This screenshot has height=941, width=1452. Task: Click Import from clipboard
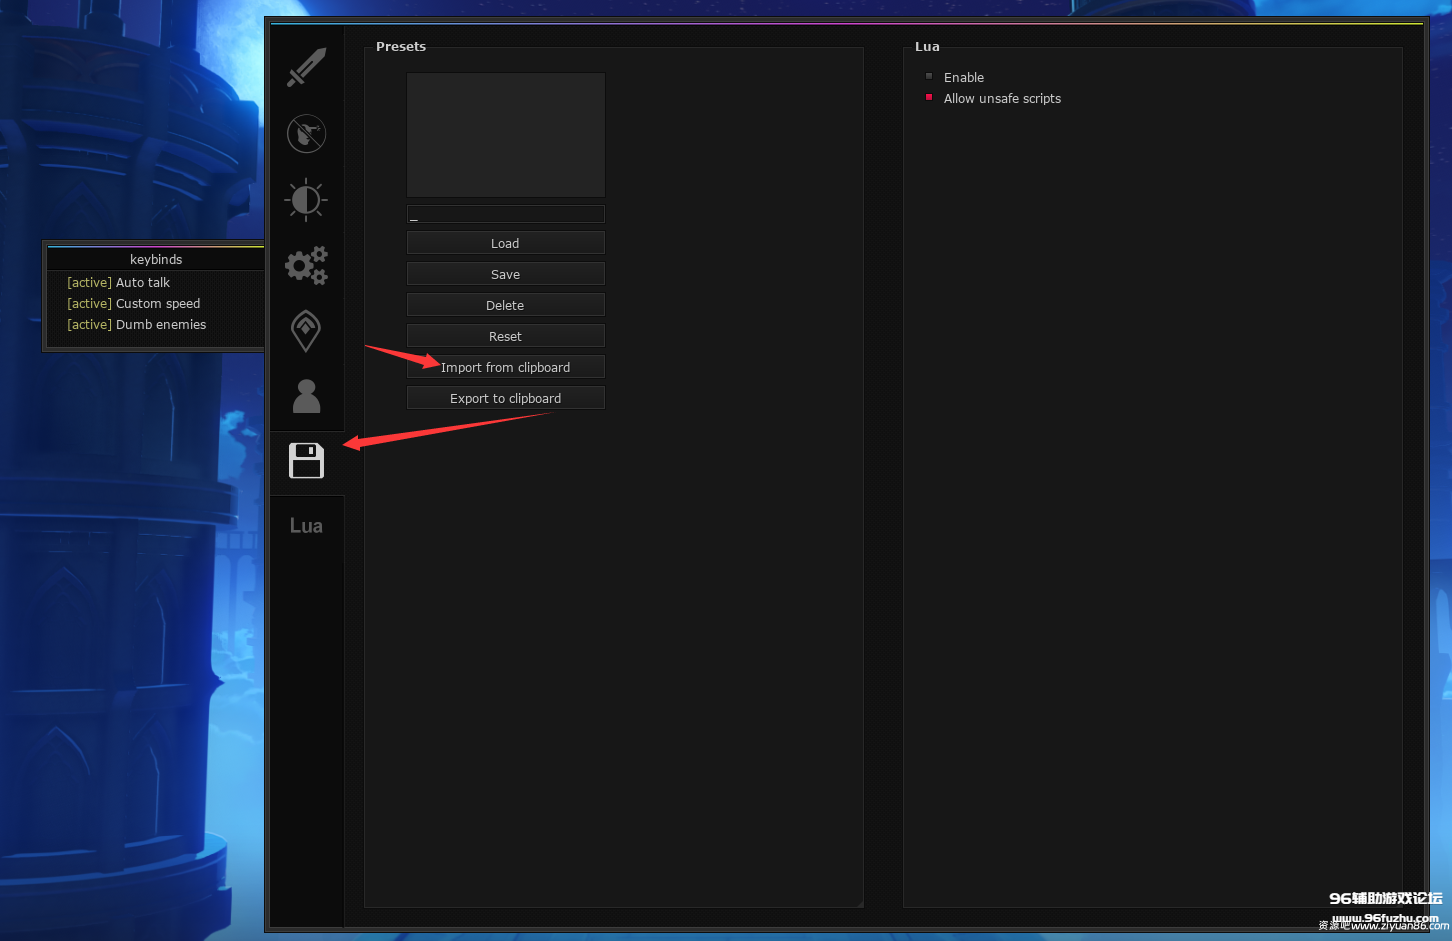tap(505, 367)
